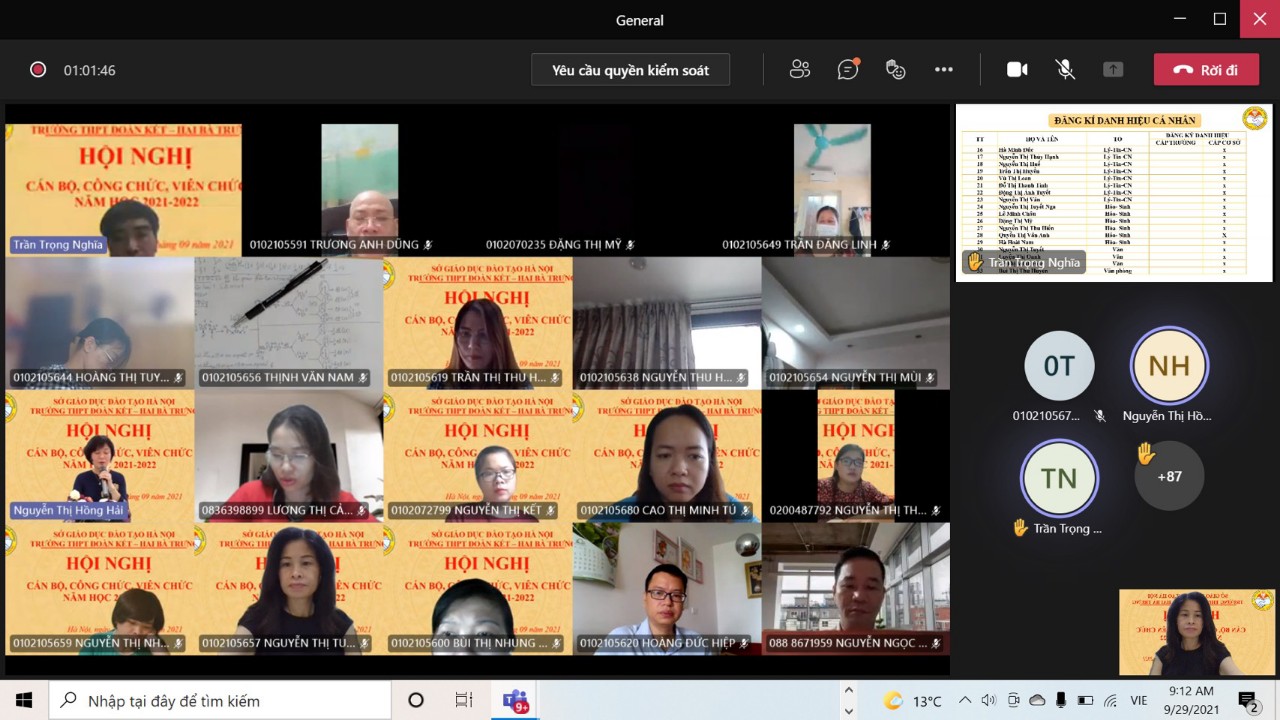1280x720 pixels.
Task: Select Đặng Thị Mỹ's video tile
Action: pyautogui.click(x=596, y=190)
